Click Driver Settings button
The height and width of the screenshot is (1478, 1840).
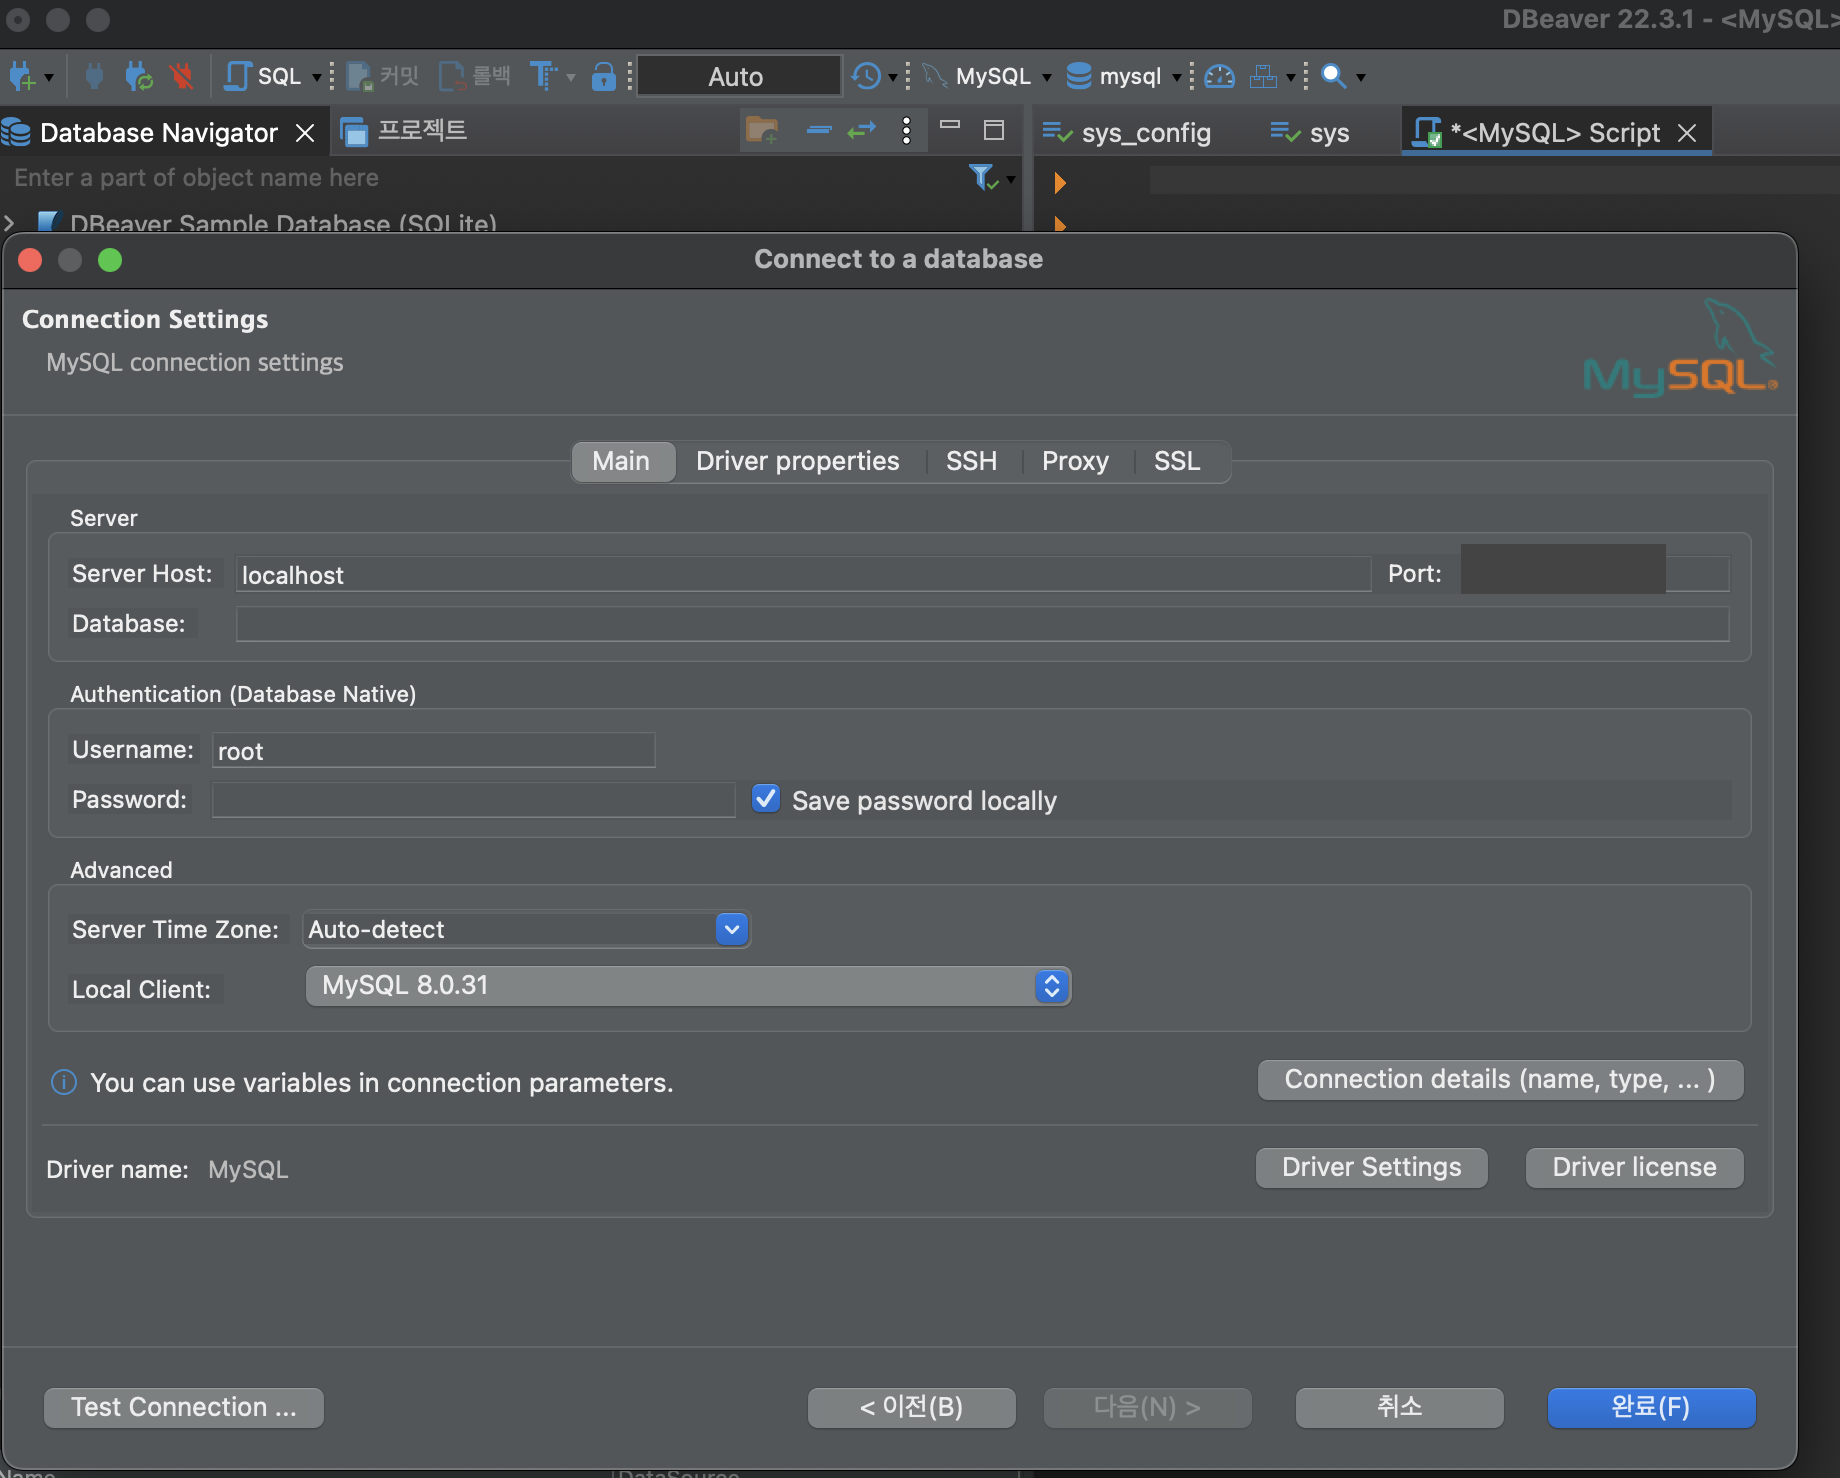[x=1371, y=1168]
